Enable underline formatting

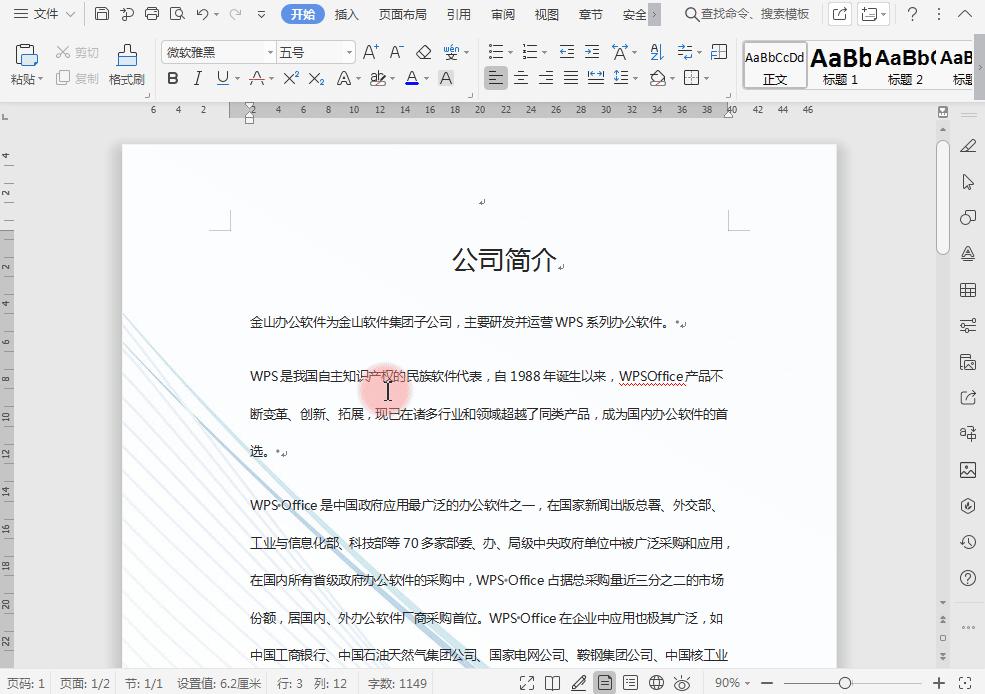220,78
